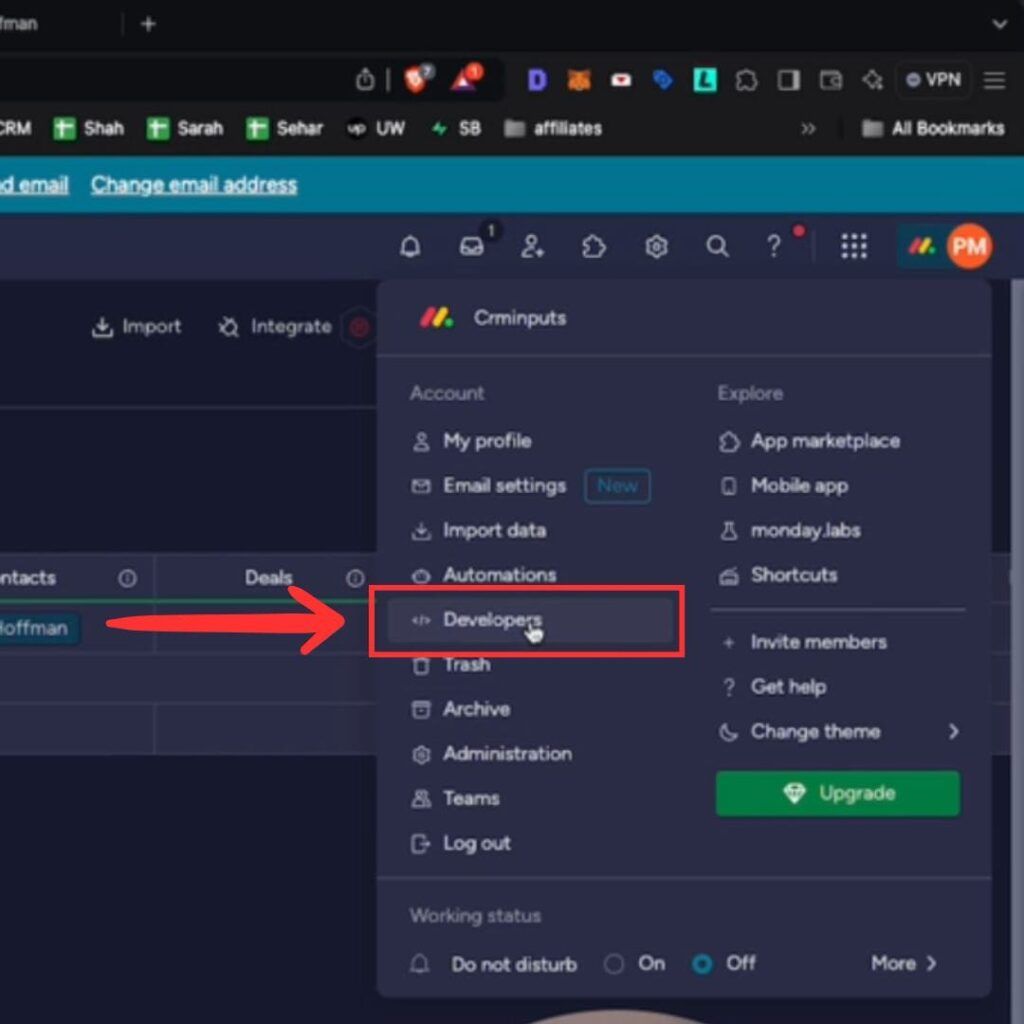Open Archive
The image size is (1024, 1024).
(460, 709)
